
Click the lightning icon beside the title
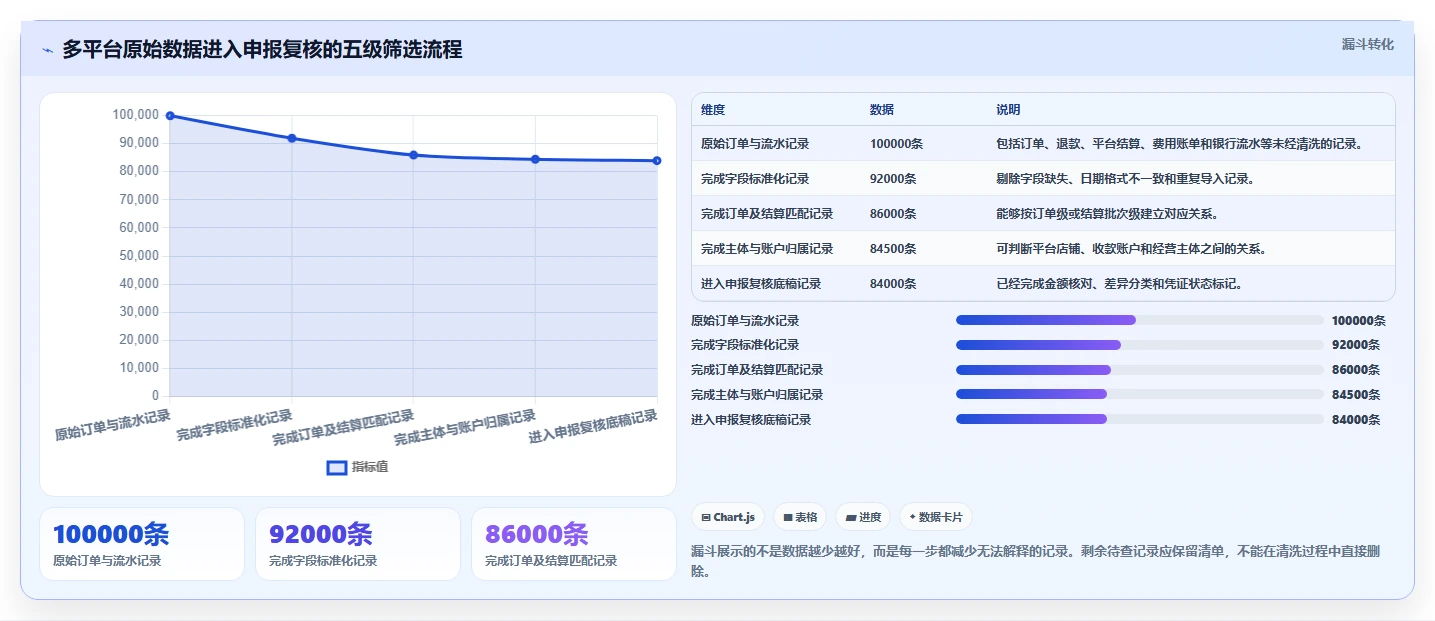[x=47, y=50]
